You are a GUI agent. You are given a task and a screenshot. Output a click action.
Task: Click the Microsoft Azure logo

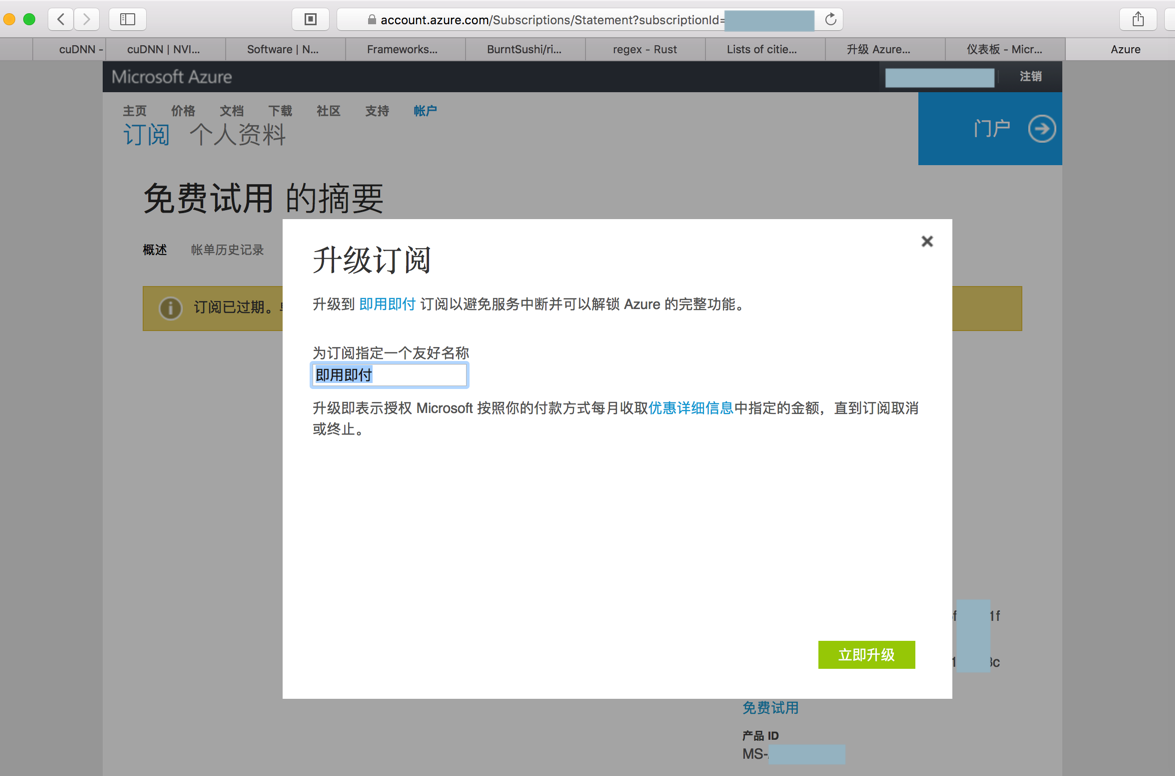(172, 76)
